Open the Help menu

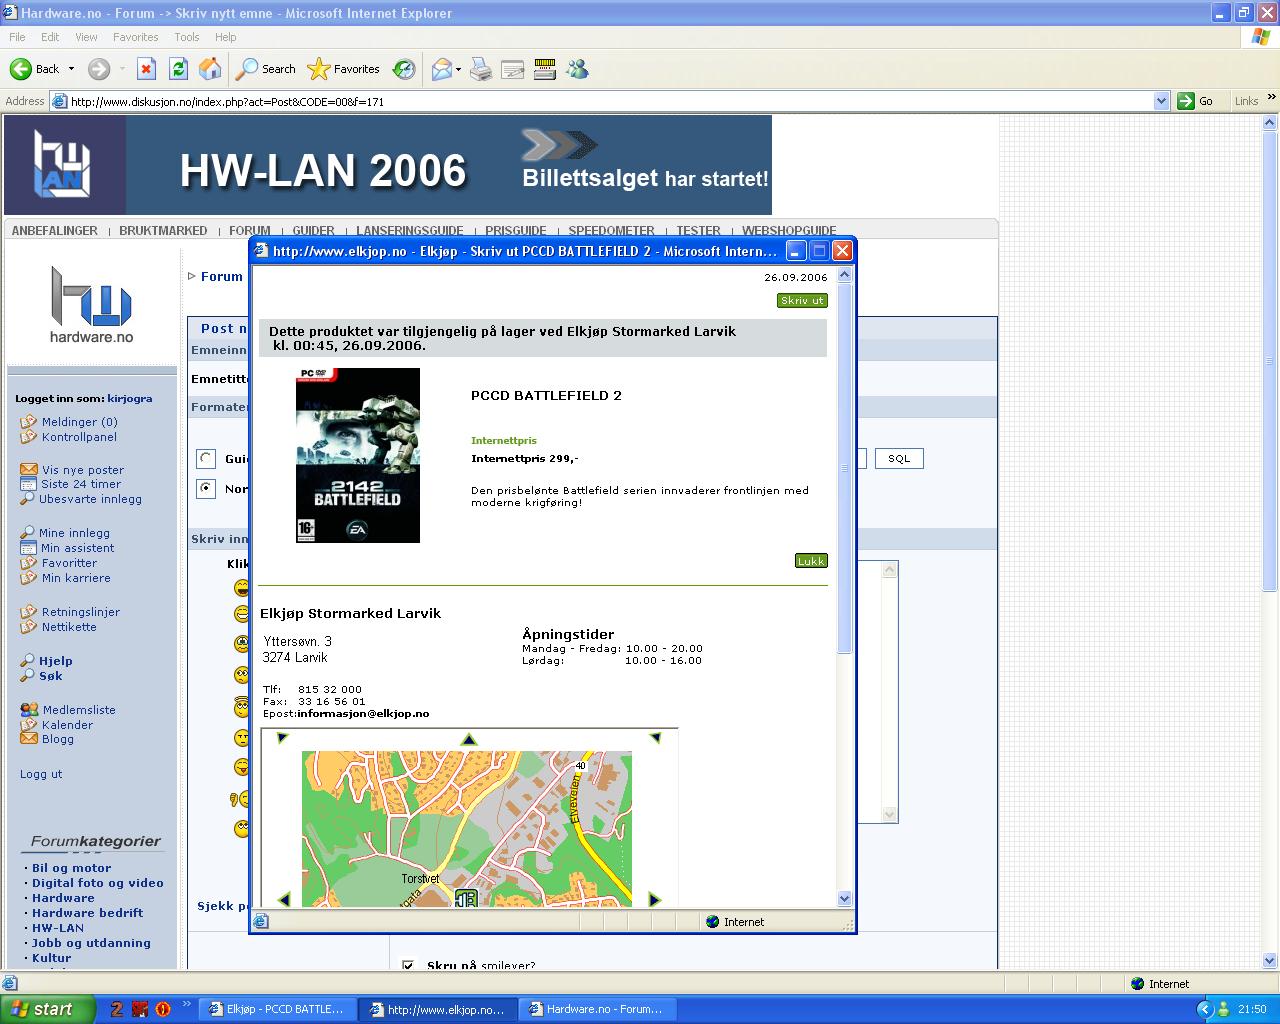(225, 37)
